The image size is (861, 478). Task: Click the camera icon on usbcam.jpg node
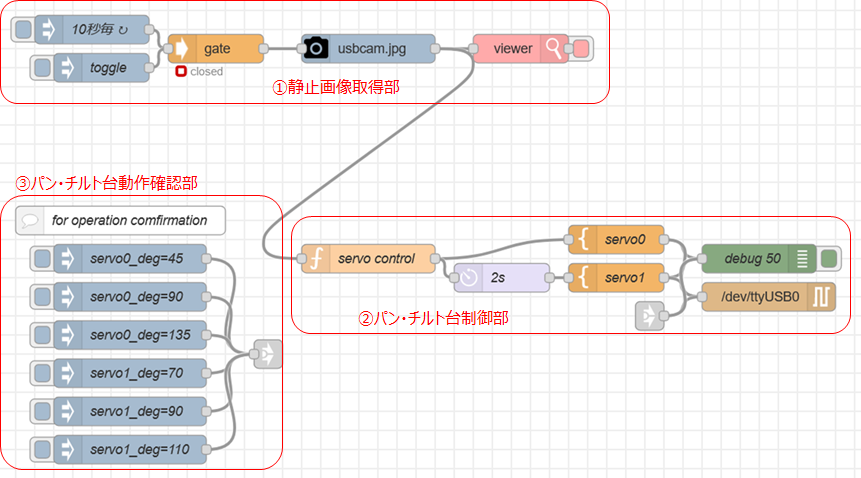[x=316, y=48]
